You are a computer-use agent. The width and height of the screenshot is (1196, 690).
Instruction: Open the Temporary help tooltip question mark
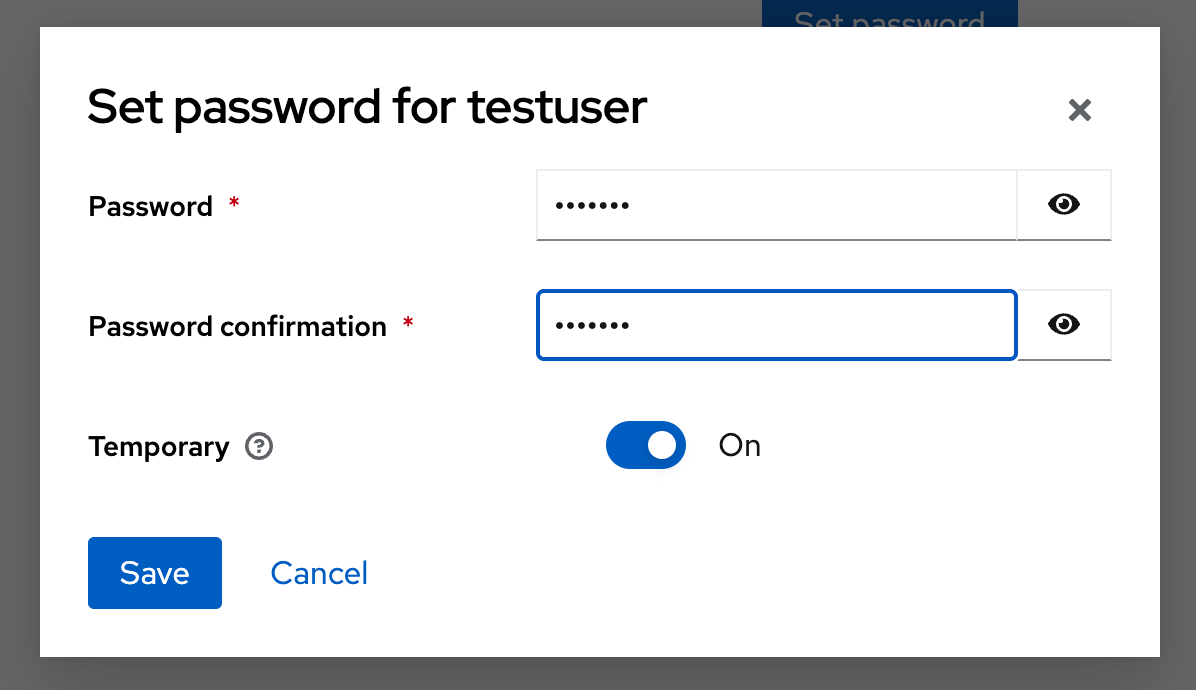coord(259,446)
